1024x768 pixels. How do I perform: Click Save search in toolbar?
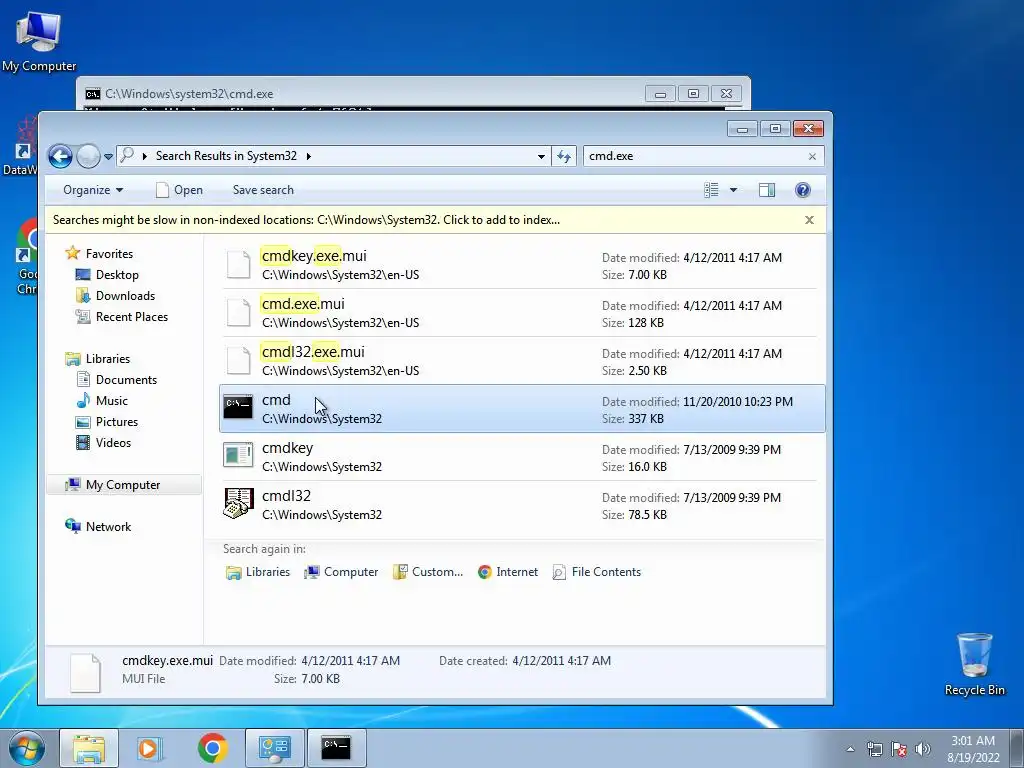263,190
